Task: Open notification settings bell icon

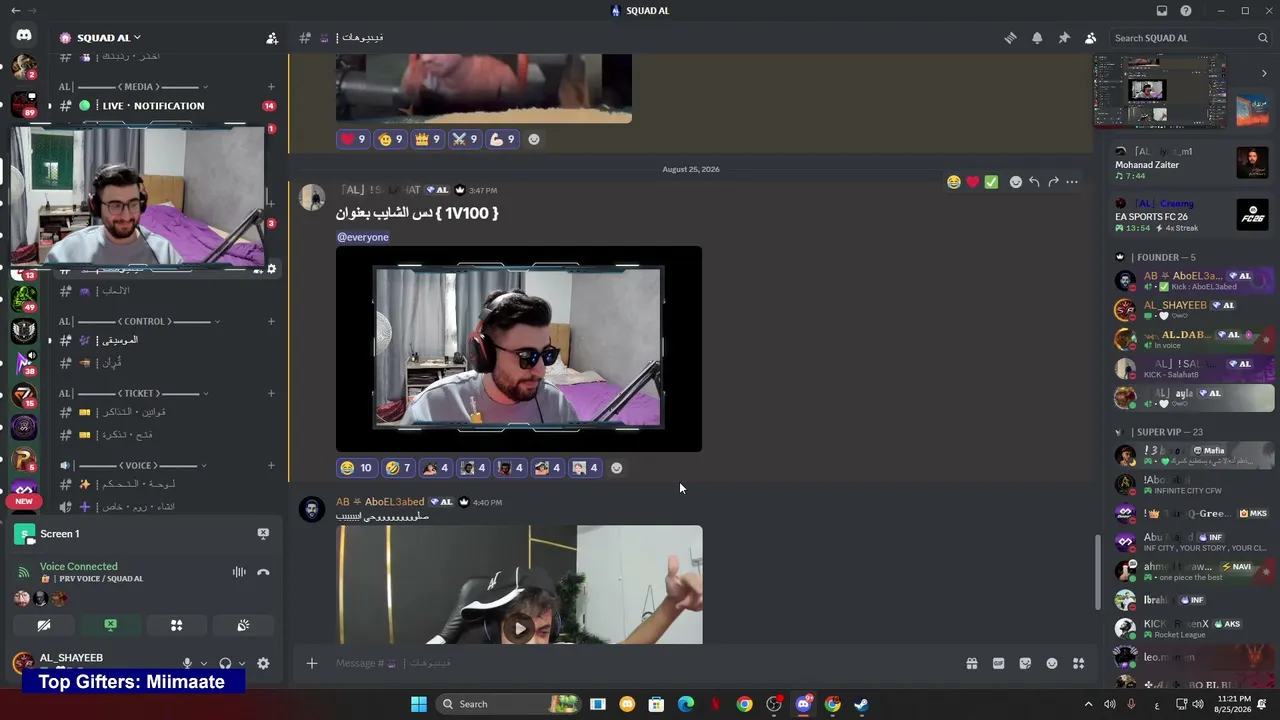Action: point(1037,38)
